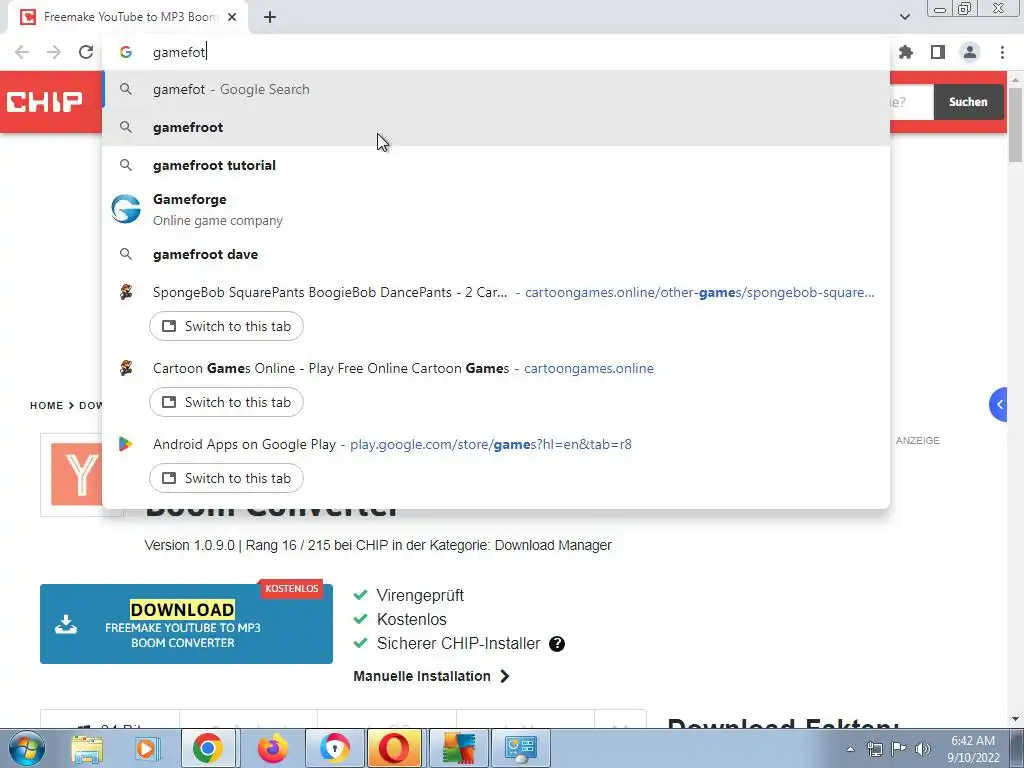1024x768 pixels.
Task: Click the Action Center flag icon
Action: [899, 748]
